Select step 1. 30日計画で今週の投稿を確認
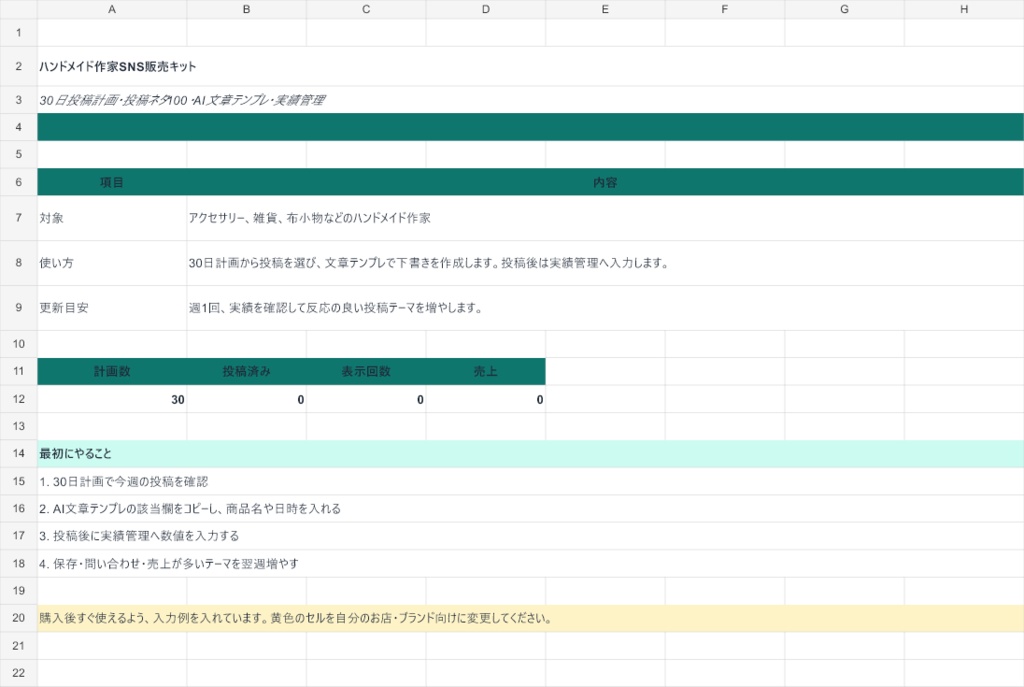Viewport: 1024px width, 687px height. point(530,481)
